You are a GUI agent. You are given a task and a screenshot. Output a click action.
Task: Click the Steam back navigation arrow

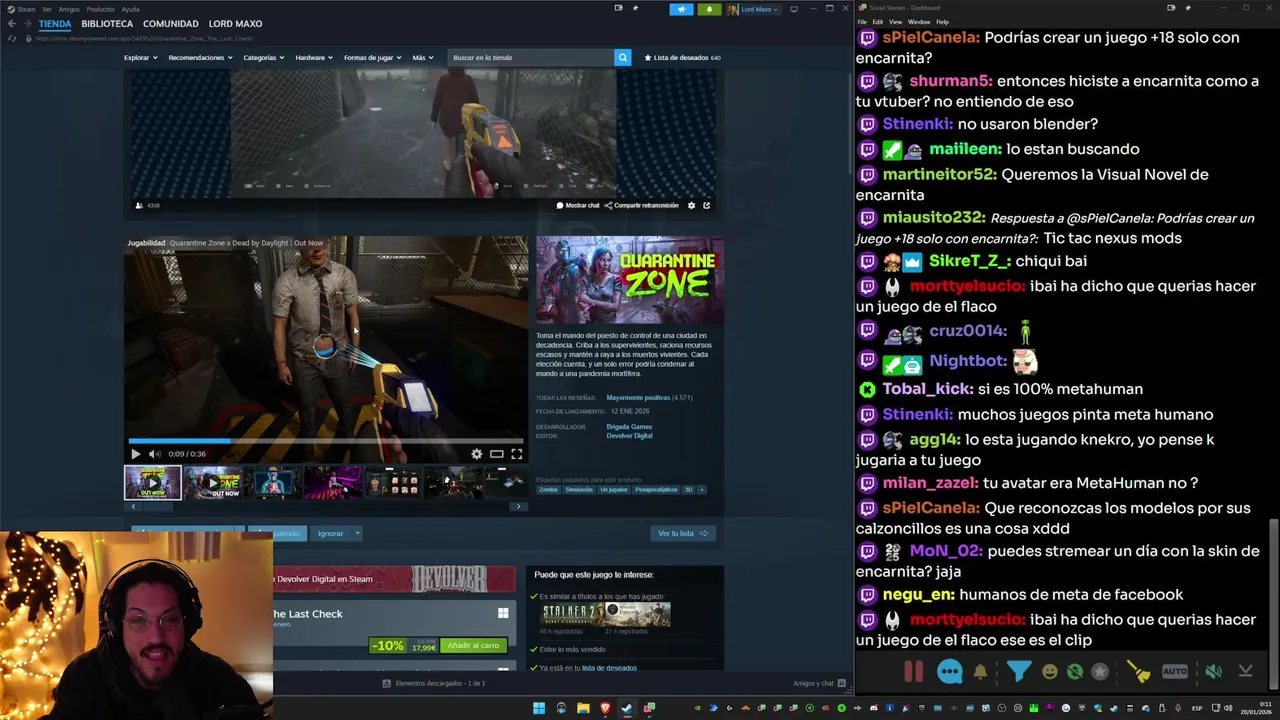[11, 23]
